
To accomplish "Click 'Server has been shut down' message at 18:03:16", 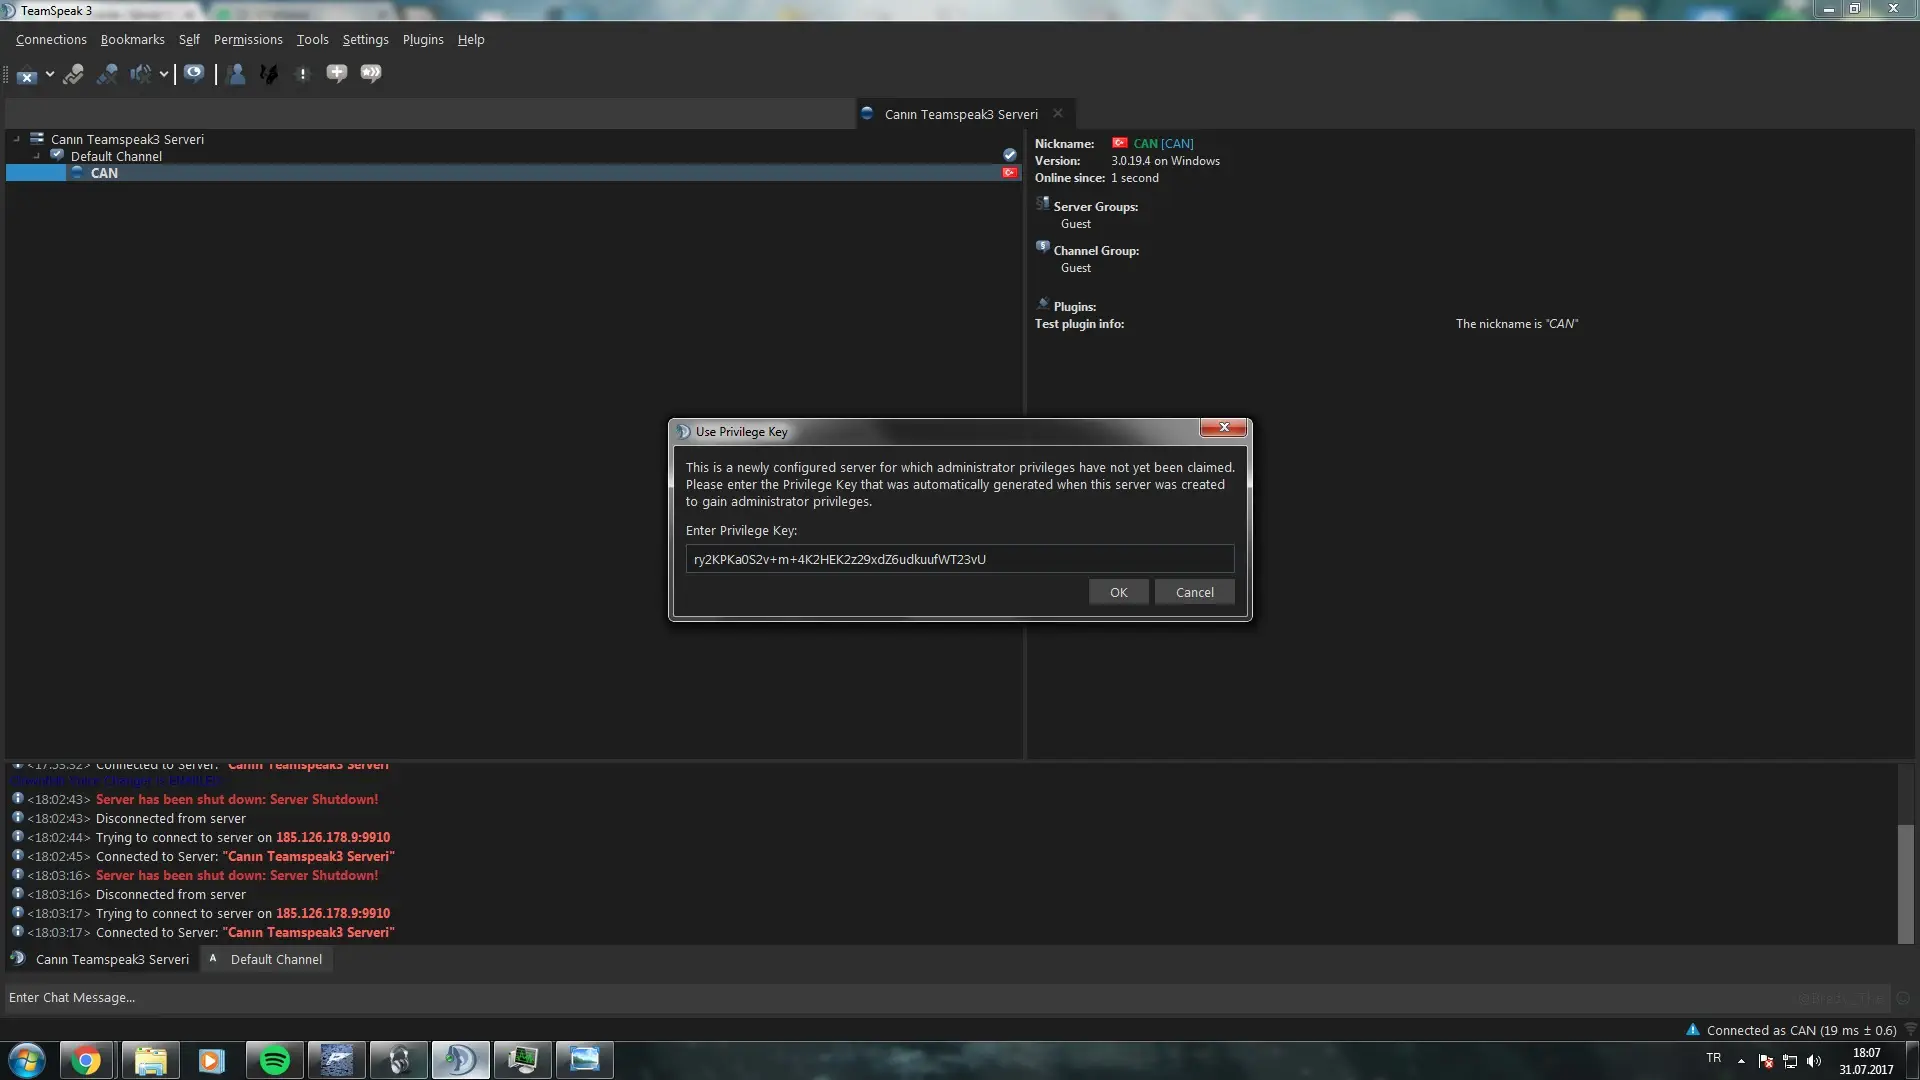I will tap(237, 876).
